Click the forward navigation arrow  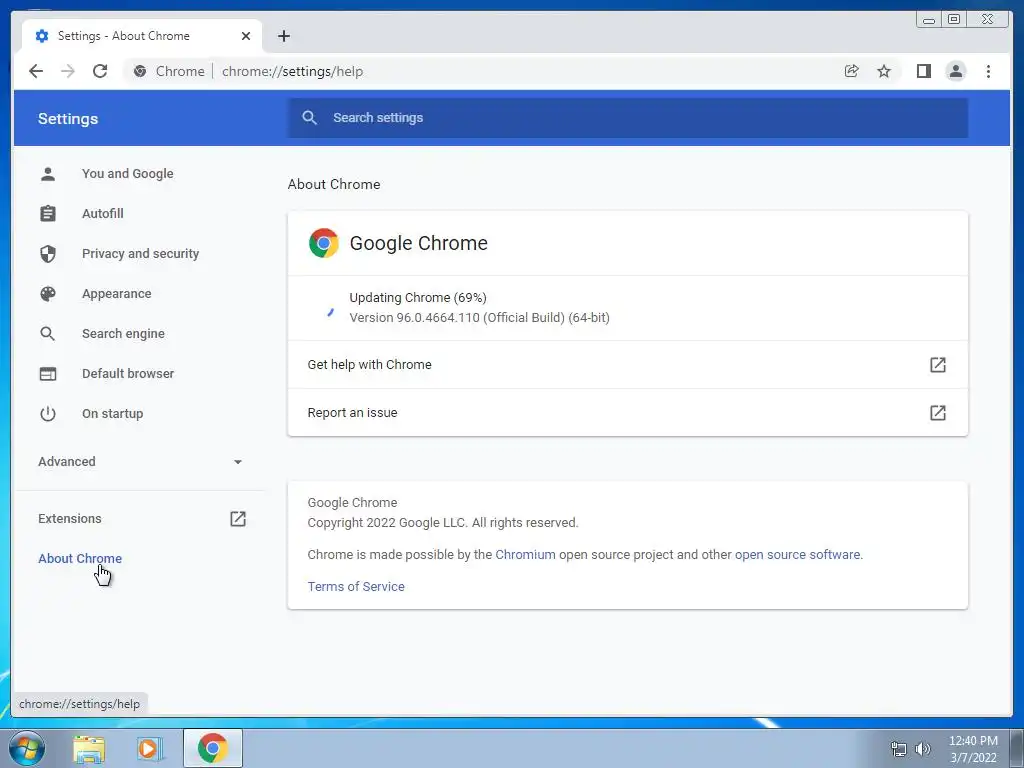point(68,71)
